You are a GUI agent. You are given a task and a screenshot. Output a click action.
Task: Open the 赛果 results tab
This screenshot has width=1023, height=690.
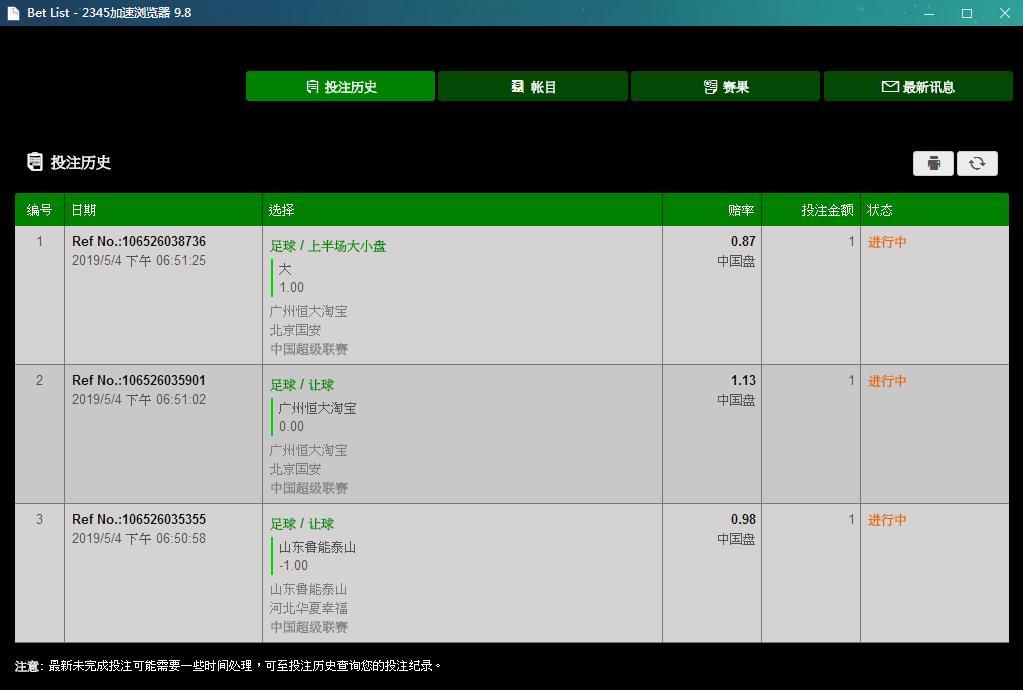point(725,87)
